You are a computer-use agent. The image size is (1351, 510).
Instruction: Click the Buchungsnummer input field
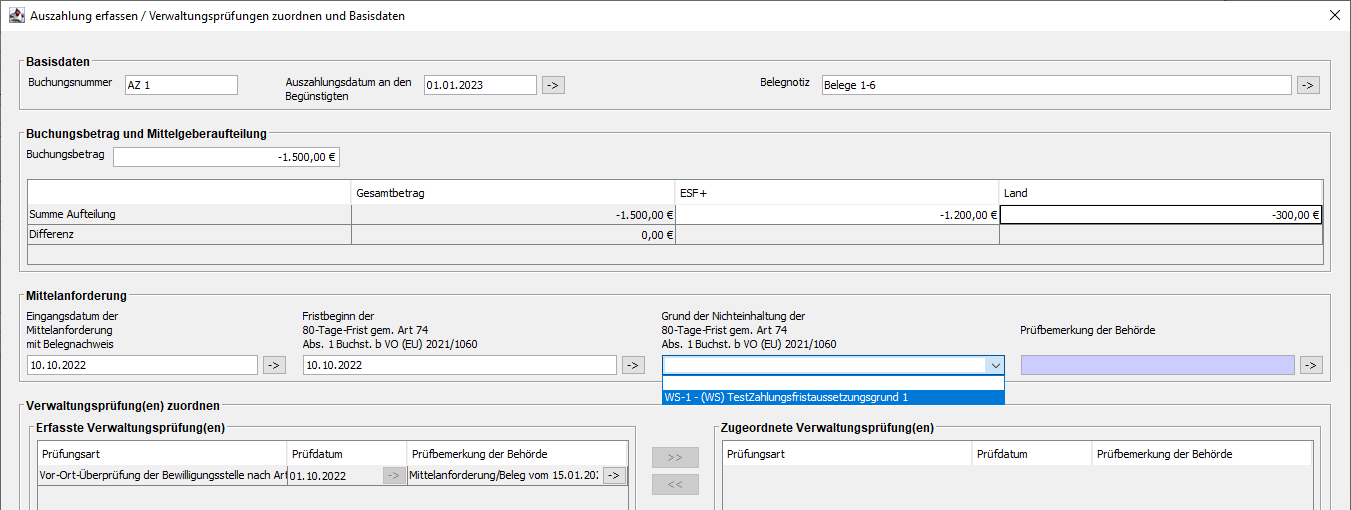181,85
